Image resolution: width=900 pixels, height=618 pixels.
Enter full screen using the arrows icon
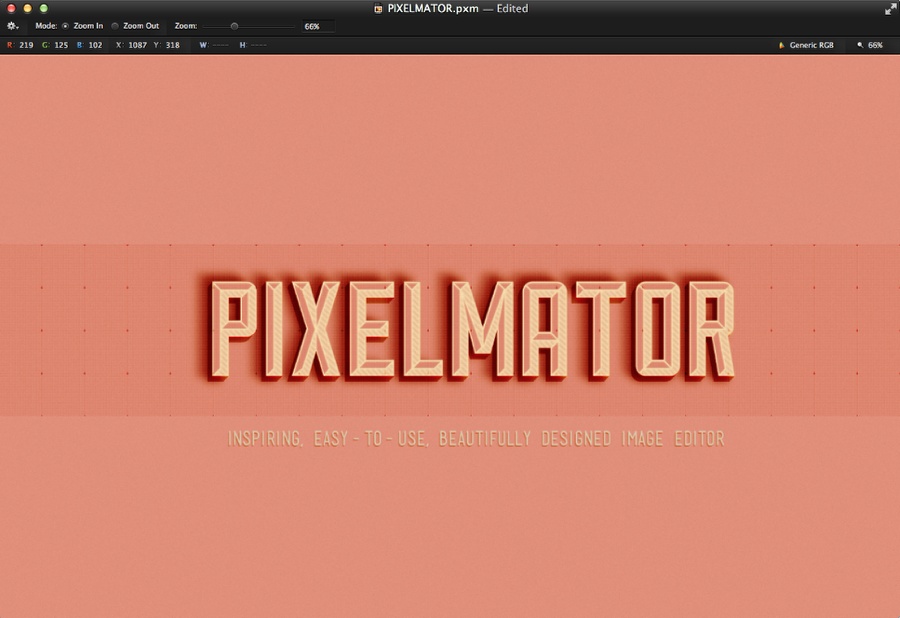890,9
